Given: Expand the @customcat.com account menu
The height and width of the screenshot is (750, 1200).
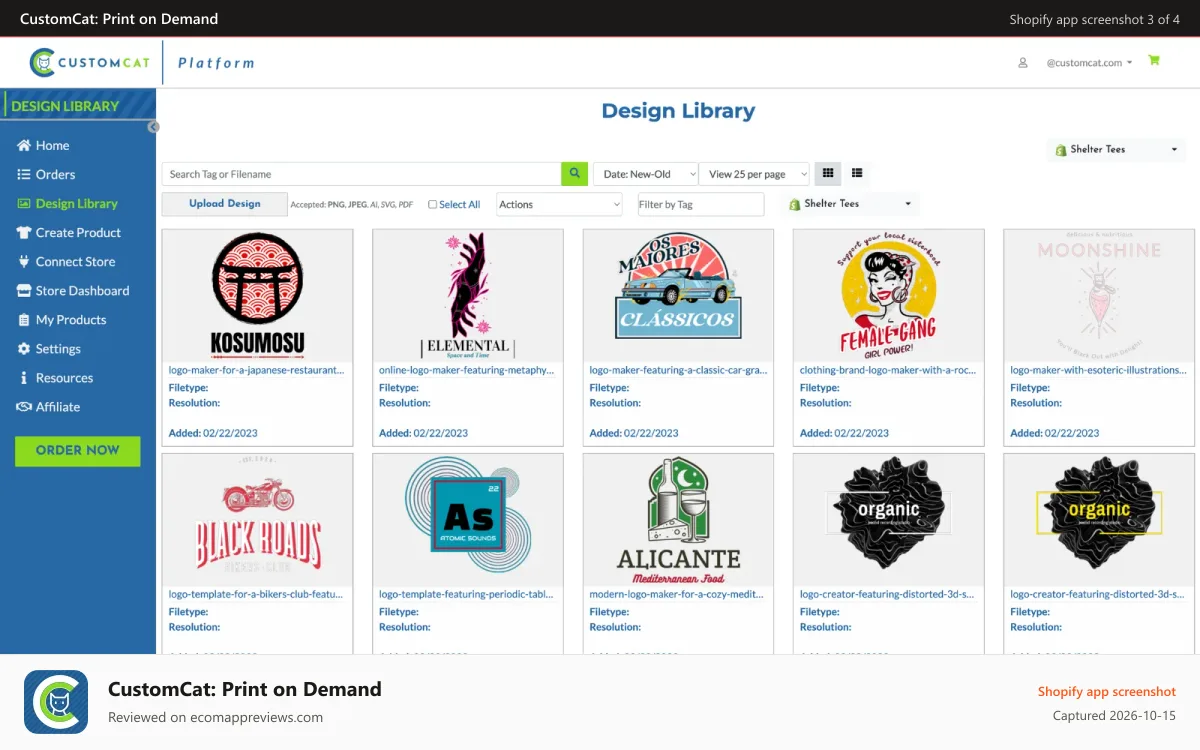Looking at the screenshot, I should (x=1090, y=62).
